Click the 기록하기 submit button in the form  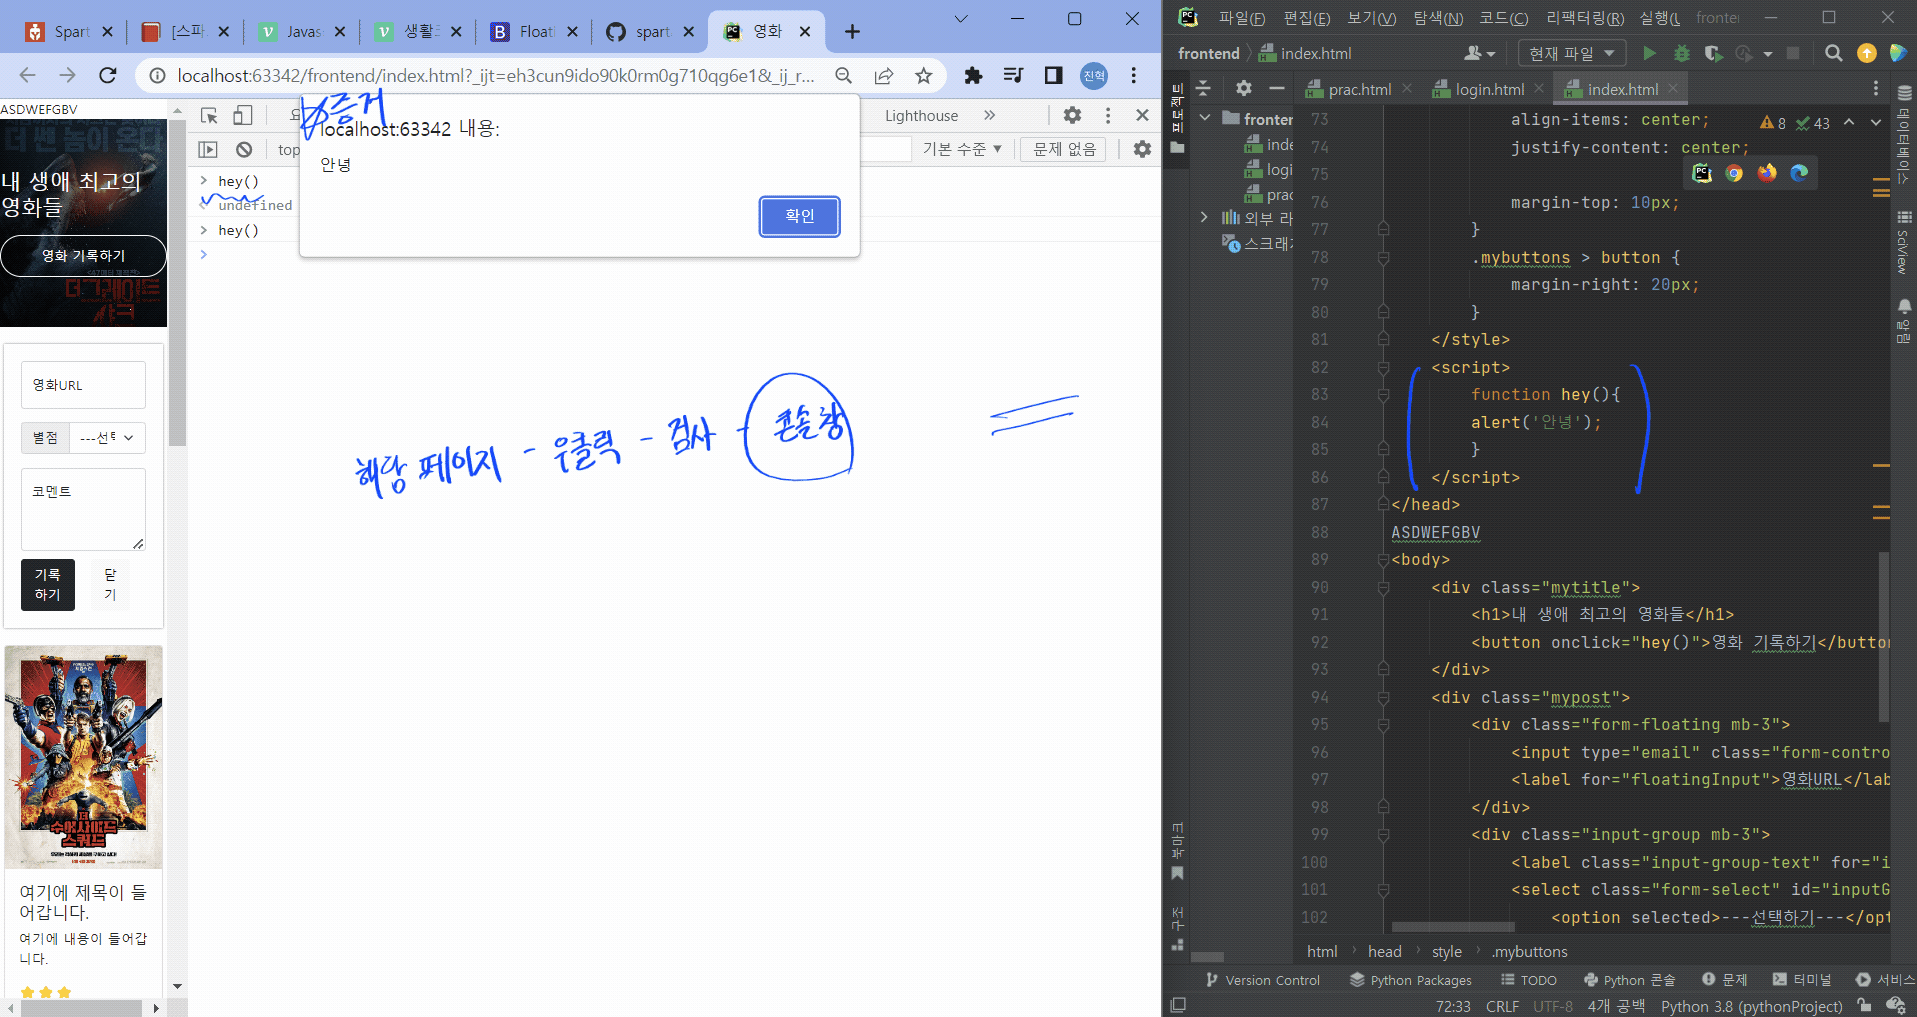click(48, 584)
